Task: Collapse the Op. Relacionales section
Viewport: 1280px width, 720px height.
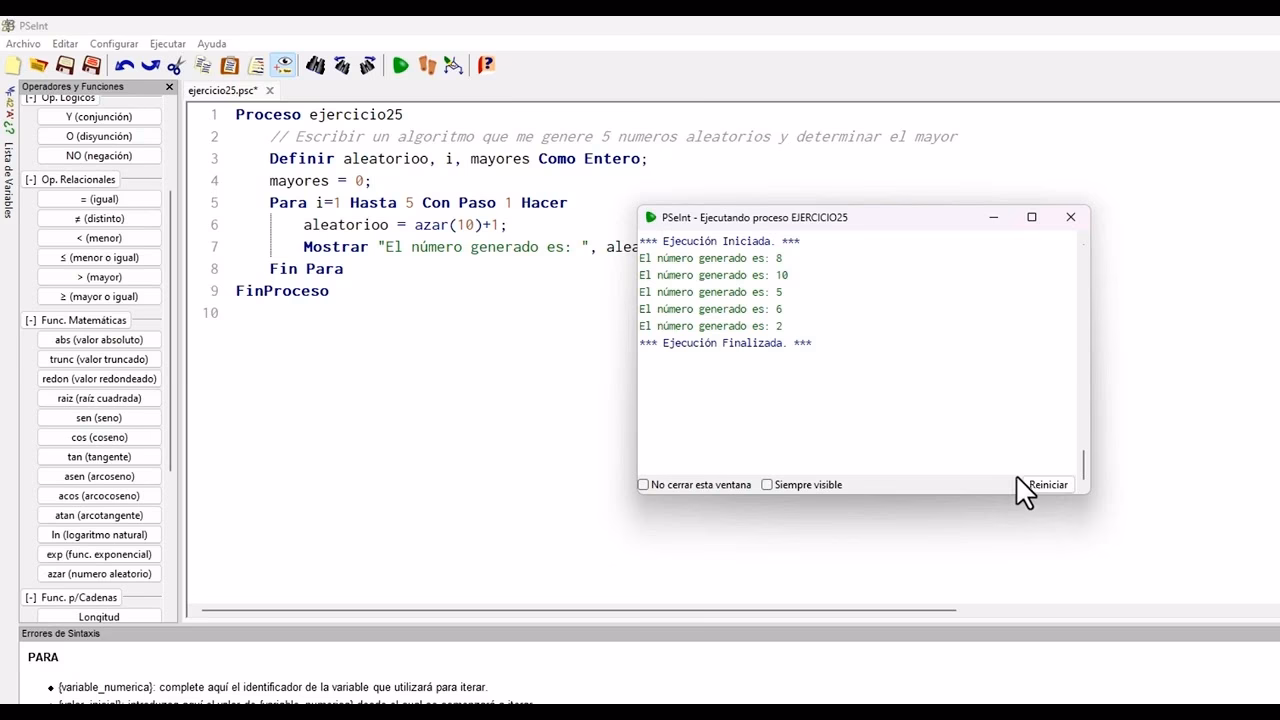Action: (31, 180)
